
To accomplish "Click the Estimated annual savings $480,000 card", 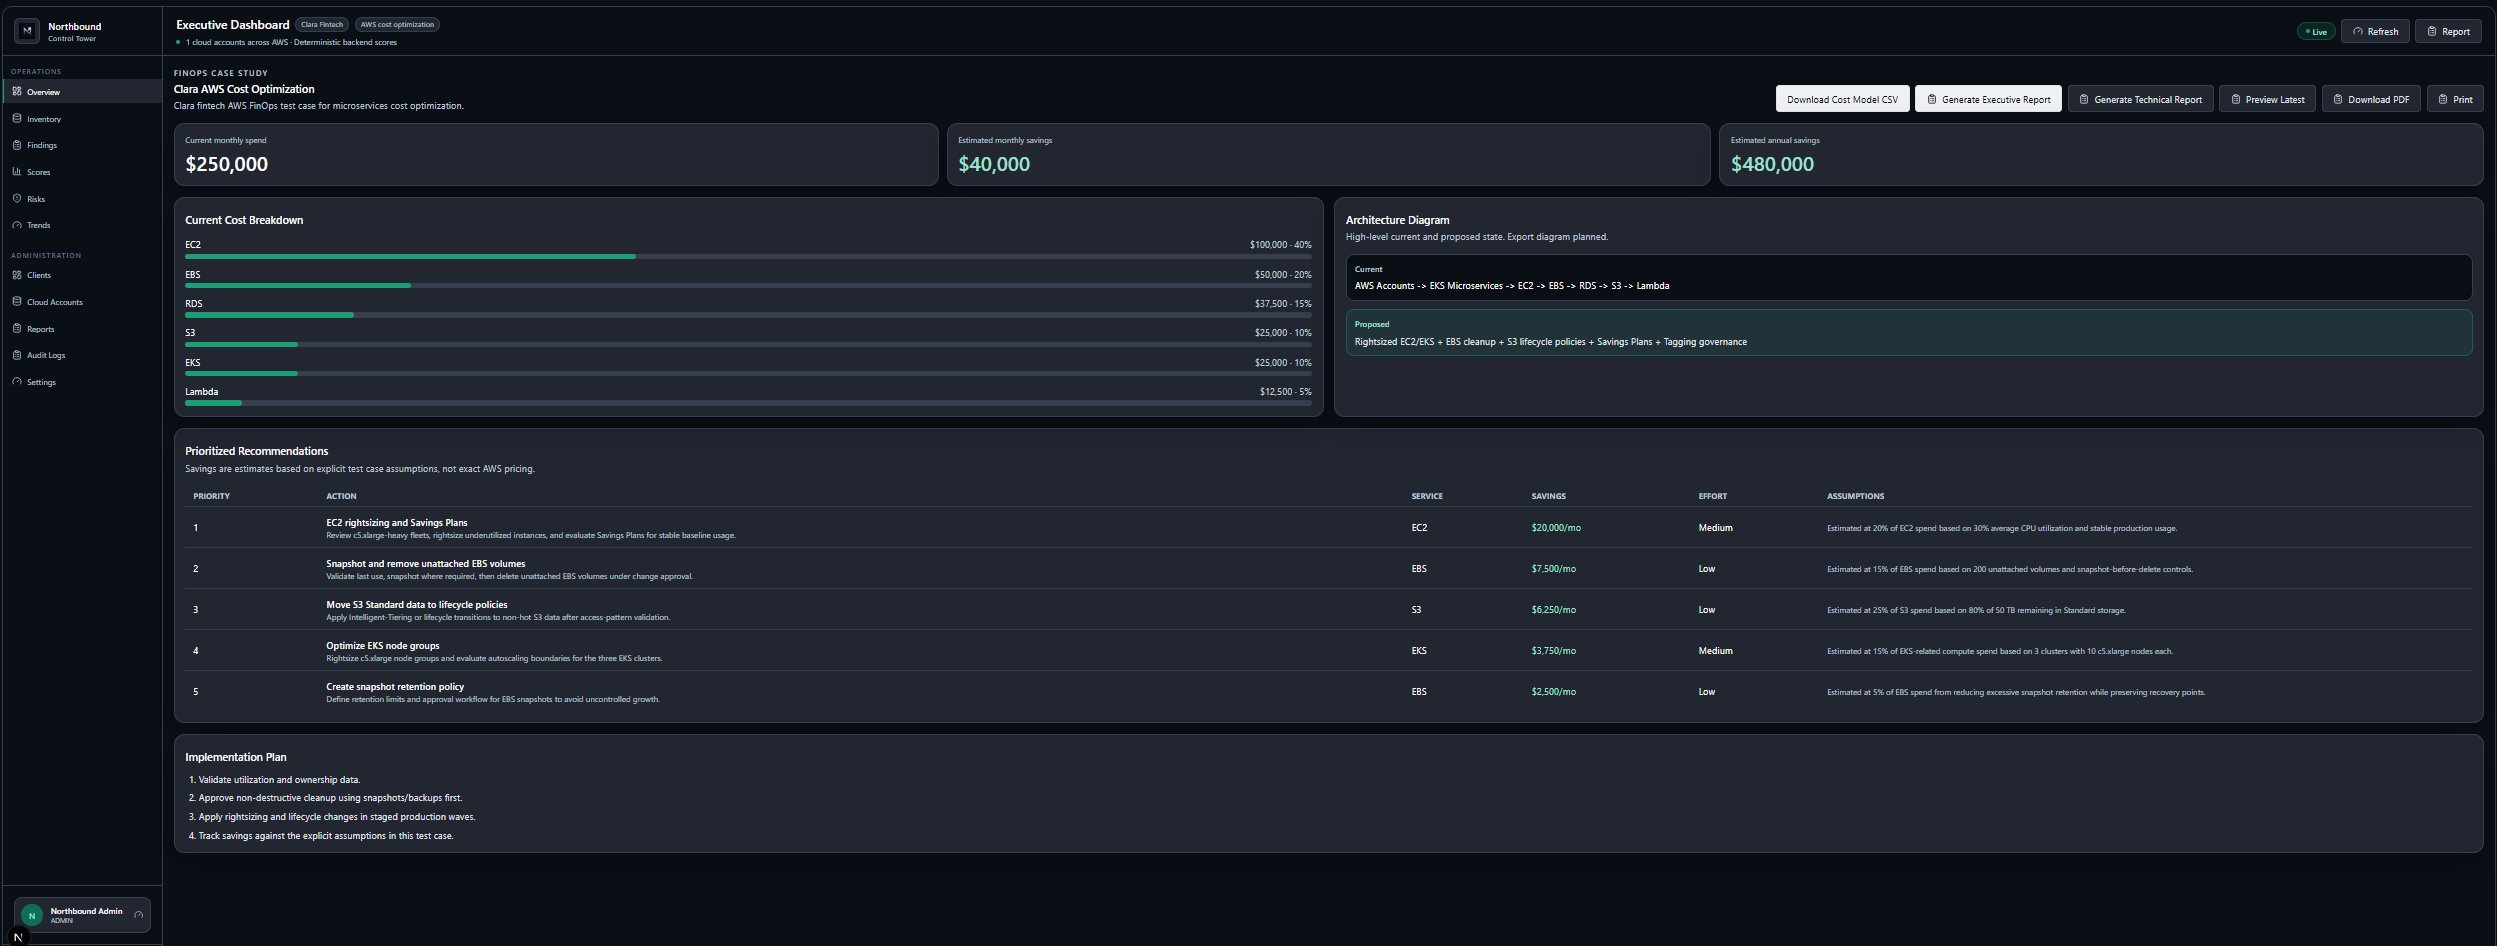I will 2101,154.
